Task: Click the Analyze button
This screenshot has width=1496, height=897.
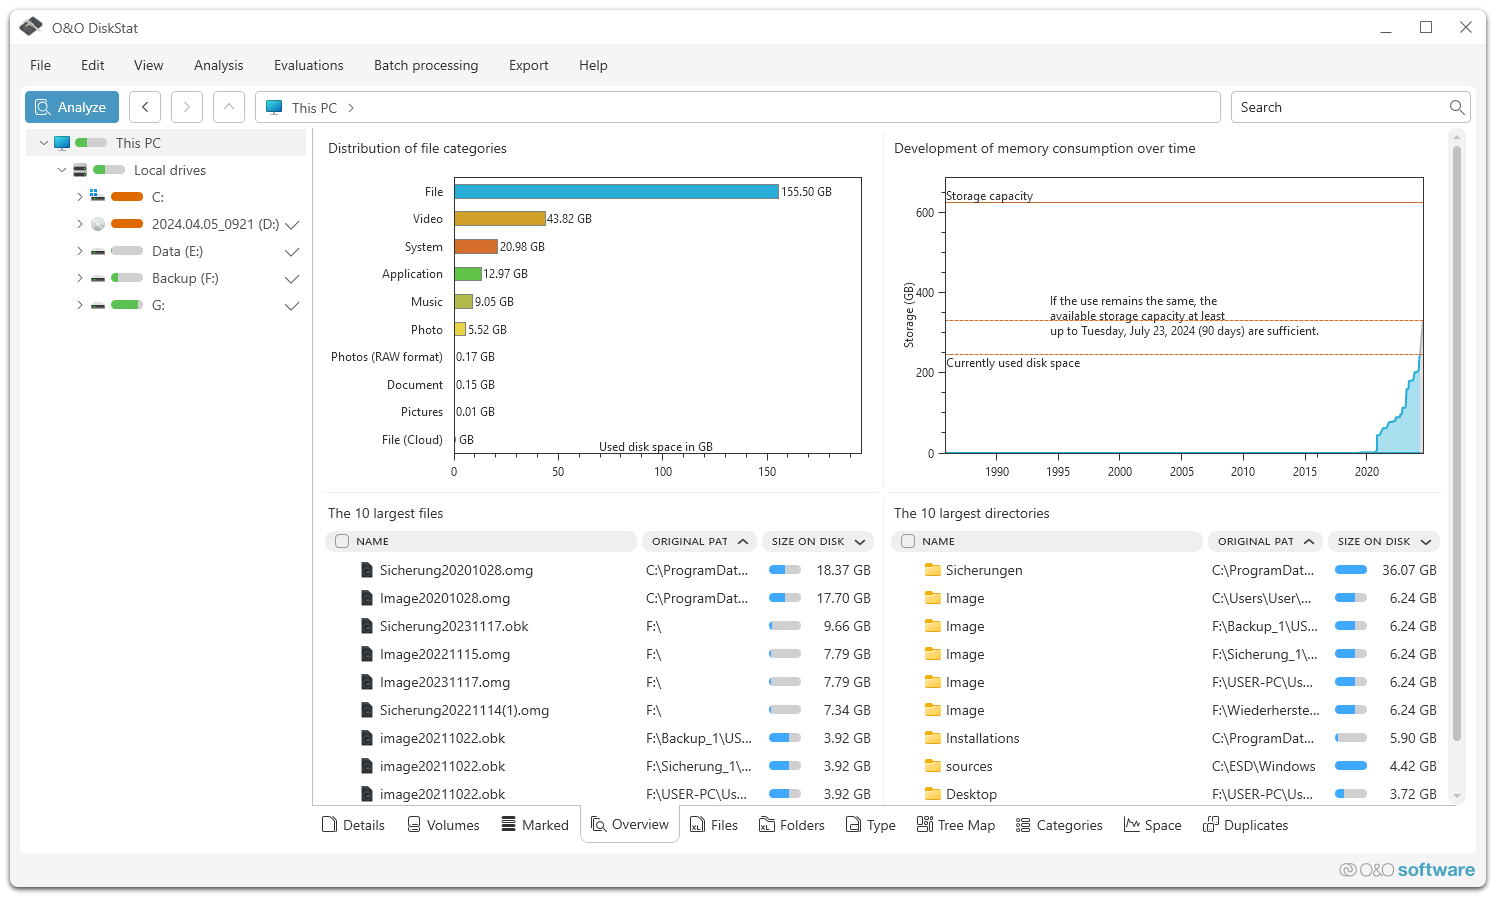Action: click(72, 107)
